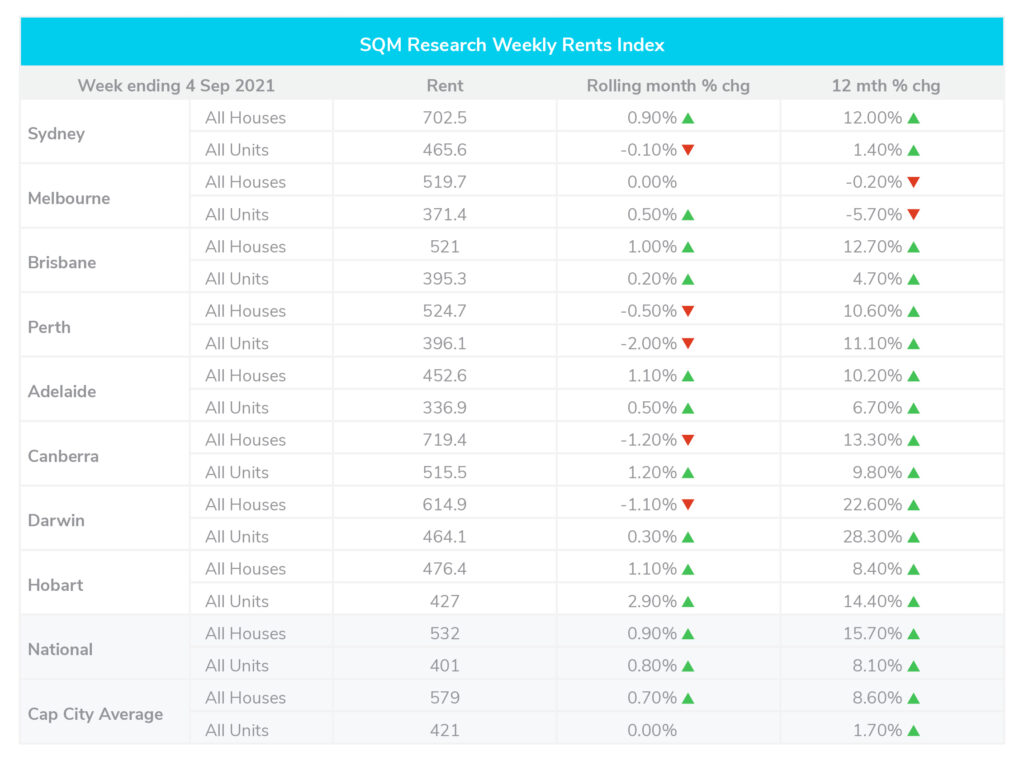Click Sydney units rent value 465.6

(444, 150)
